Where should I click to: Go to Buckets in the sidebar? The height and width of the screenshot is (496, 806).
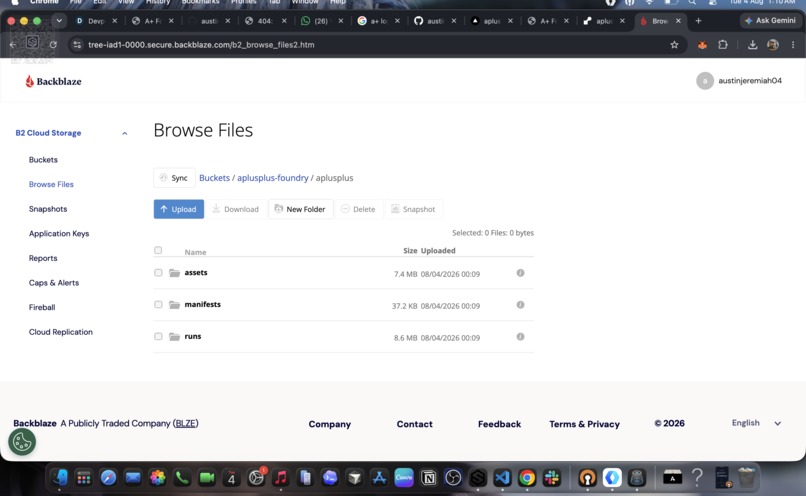(x=43, y=160)
